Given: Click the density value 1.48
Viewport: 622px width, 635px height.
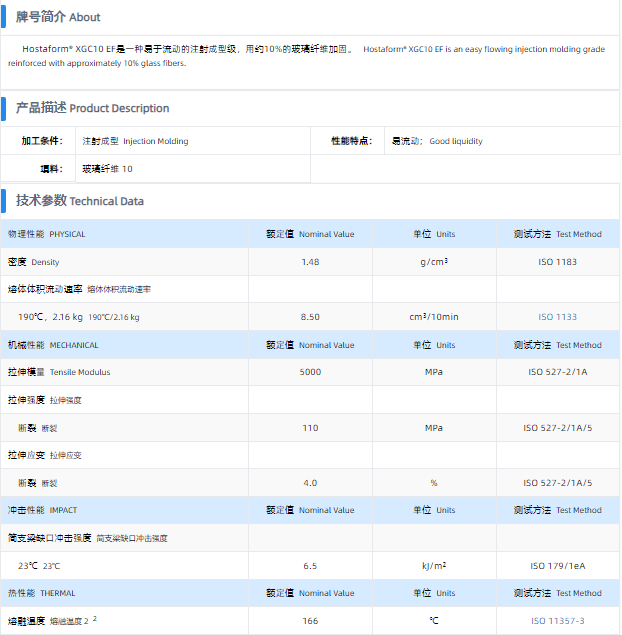Looking at the screenshot, I should [310, 262].
